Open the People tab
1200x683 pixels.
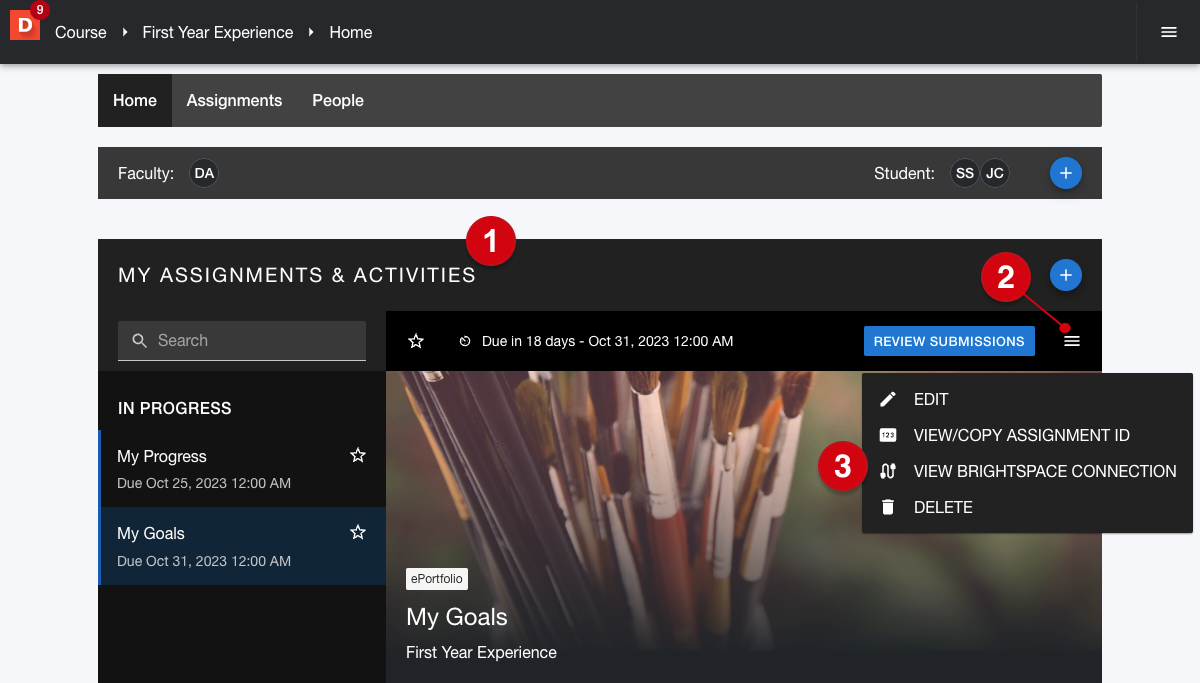(x=338, y=100)
